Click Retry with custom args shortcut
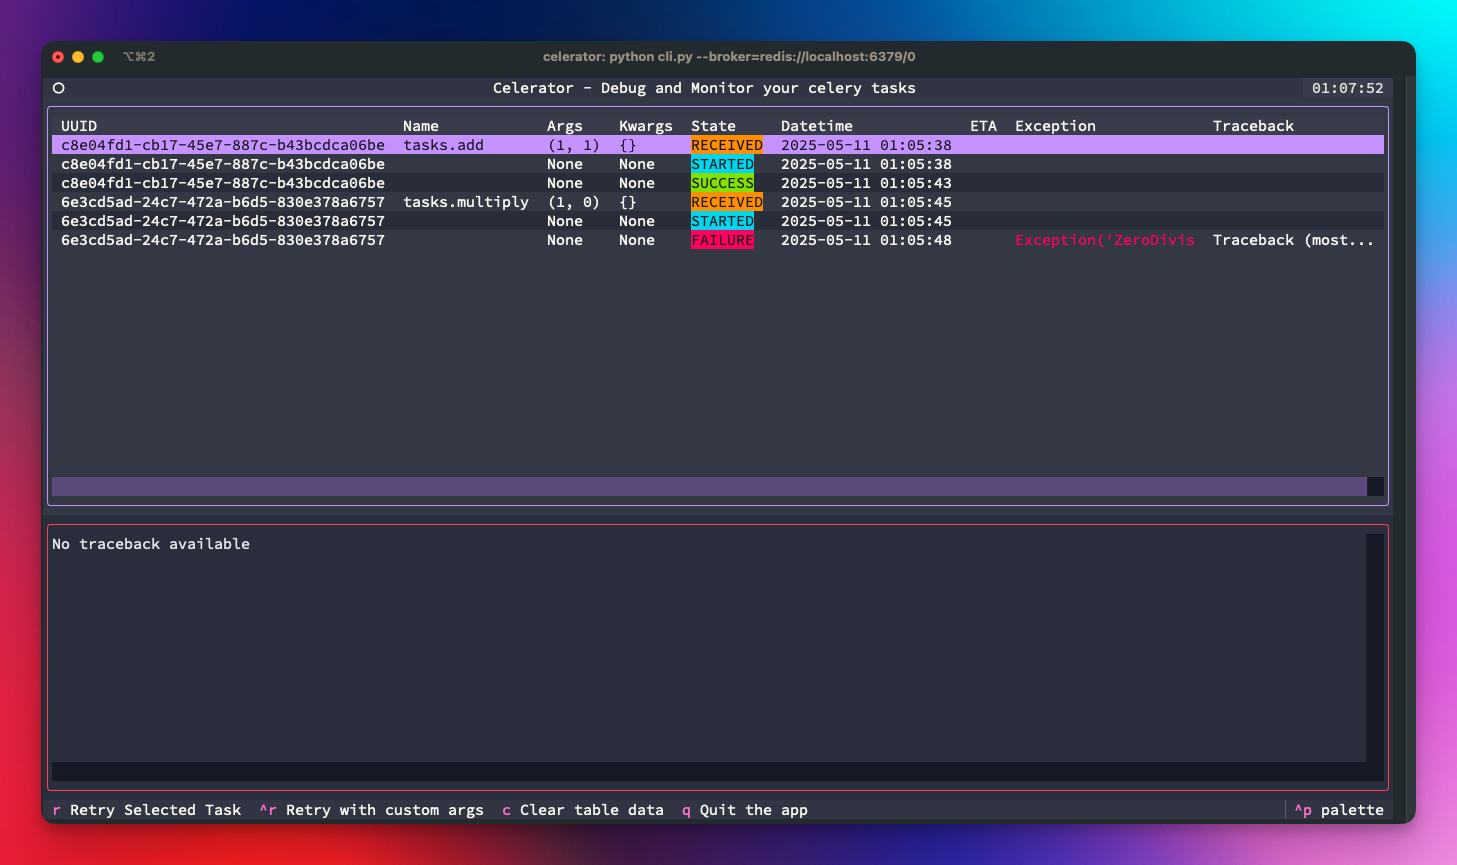Image resolution: width=1457 pixels, height=865 pixels. click(371, 810)
